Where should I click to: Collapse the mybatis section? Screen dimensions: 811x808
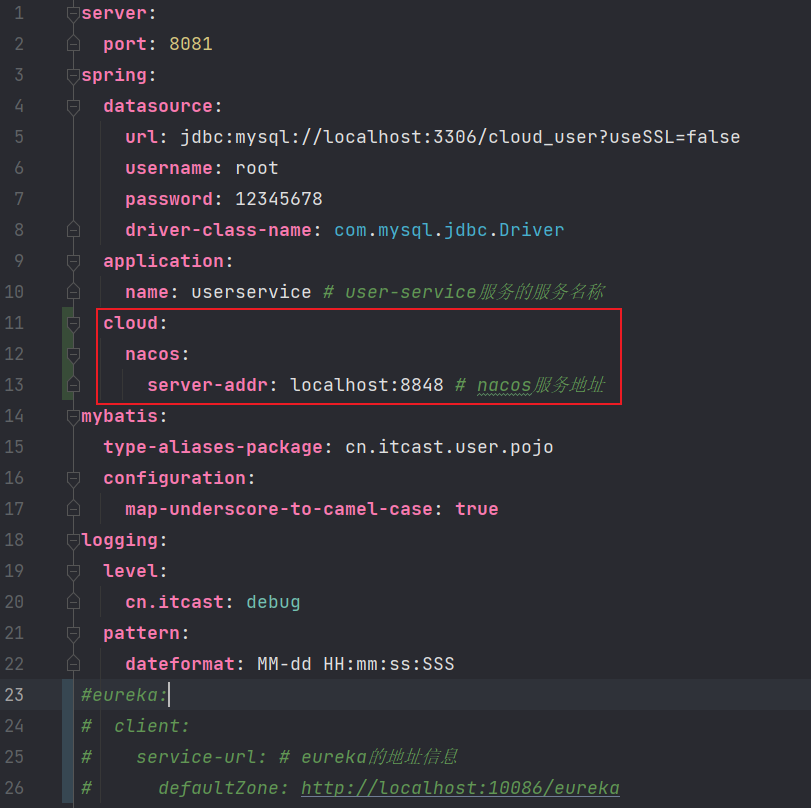(x=73, y=416)
